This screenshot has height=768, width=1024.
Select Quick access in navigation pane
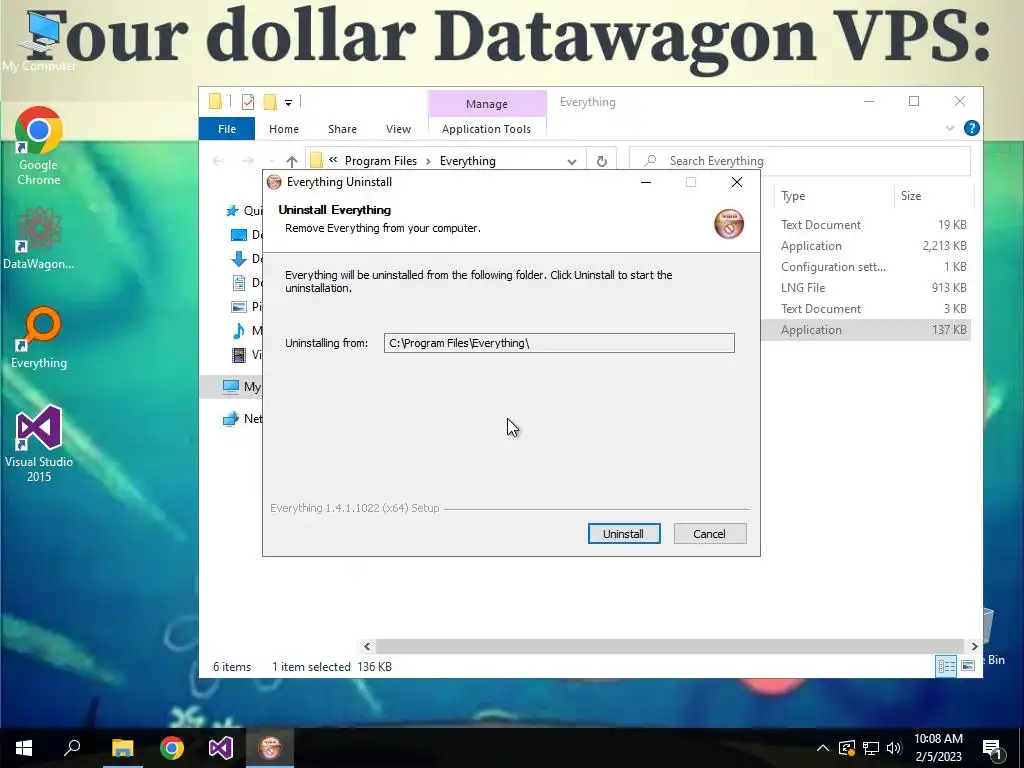242,210
